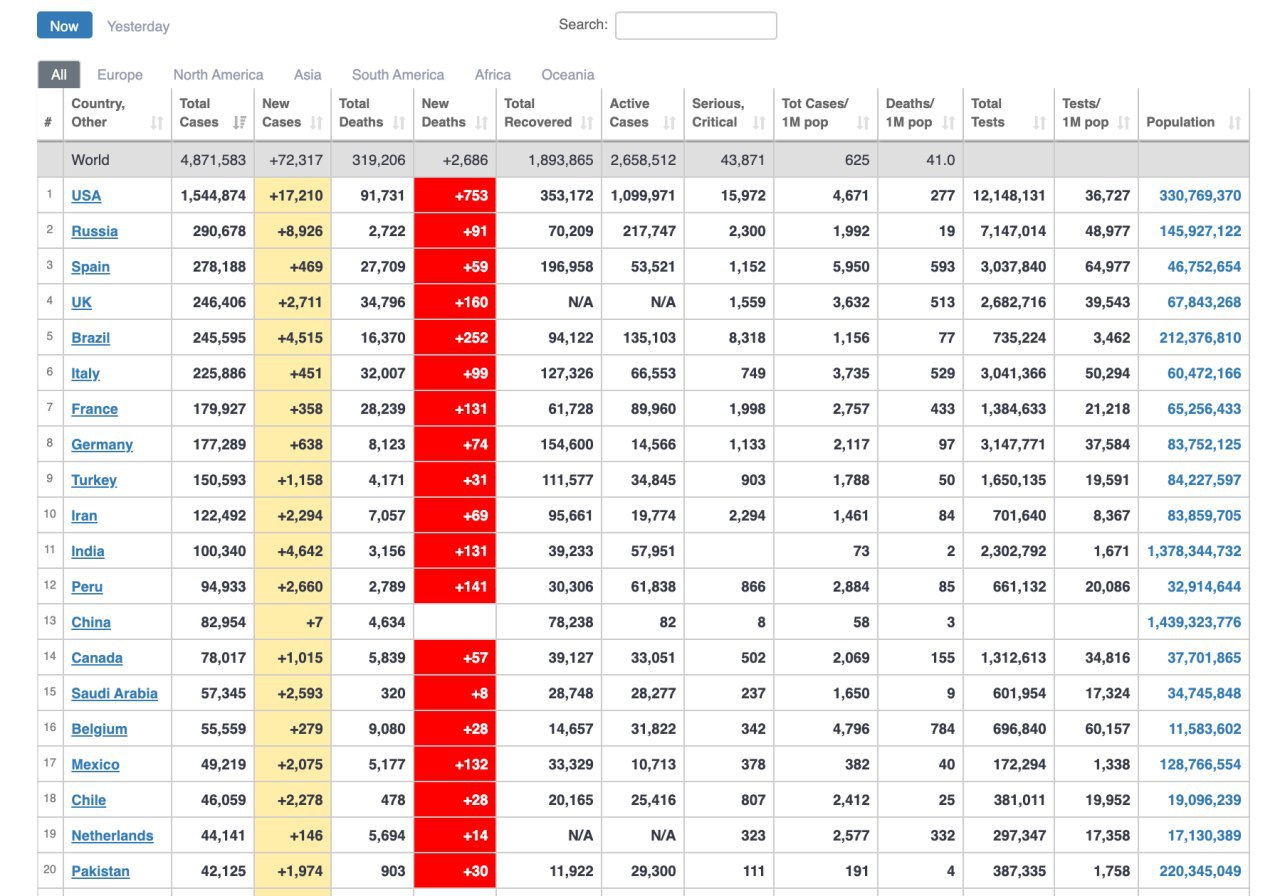Select the Africa tab
This screenshot has height=896, width=1280.
pyautogui.click(x=493, y=74)
